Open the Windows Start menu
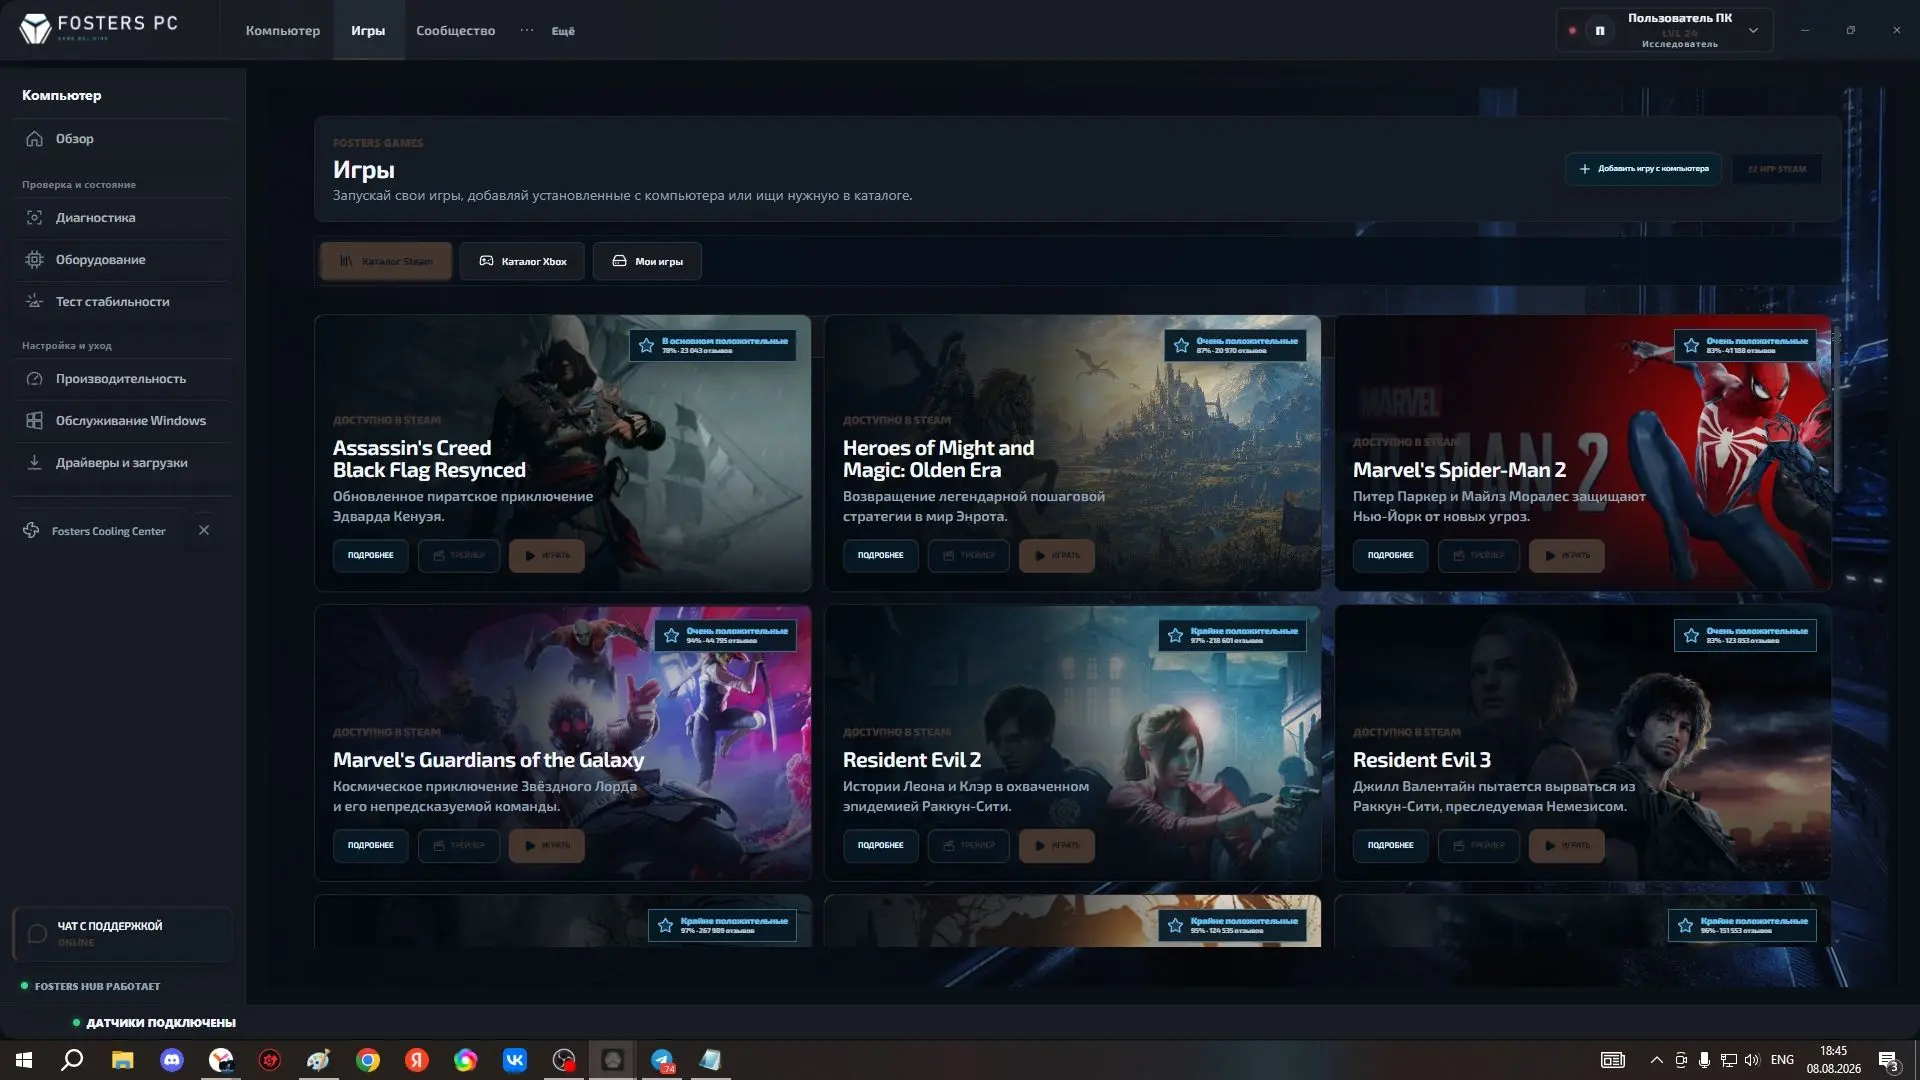Viewport: 1920px width, 1080px height. (24, 1060)
